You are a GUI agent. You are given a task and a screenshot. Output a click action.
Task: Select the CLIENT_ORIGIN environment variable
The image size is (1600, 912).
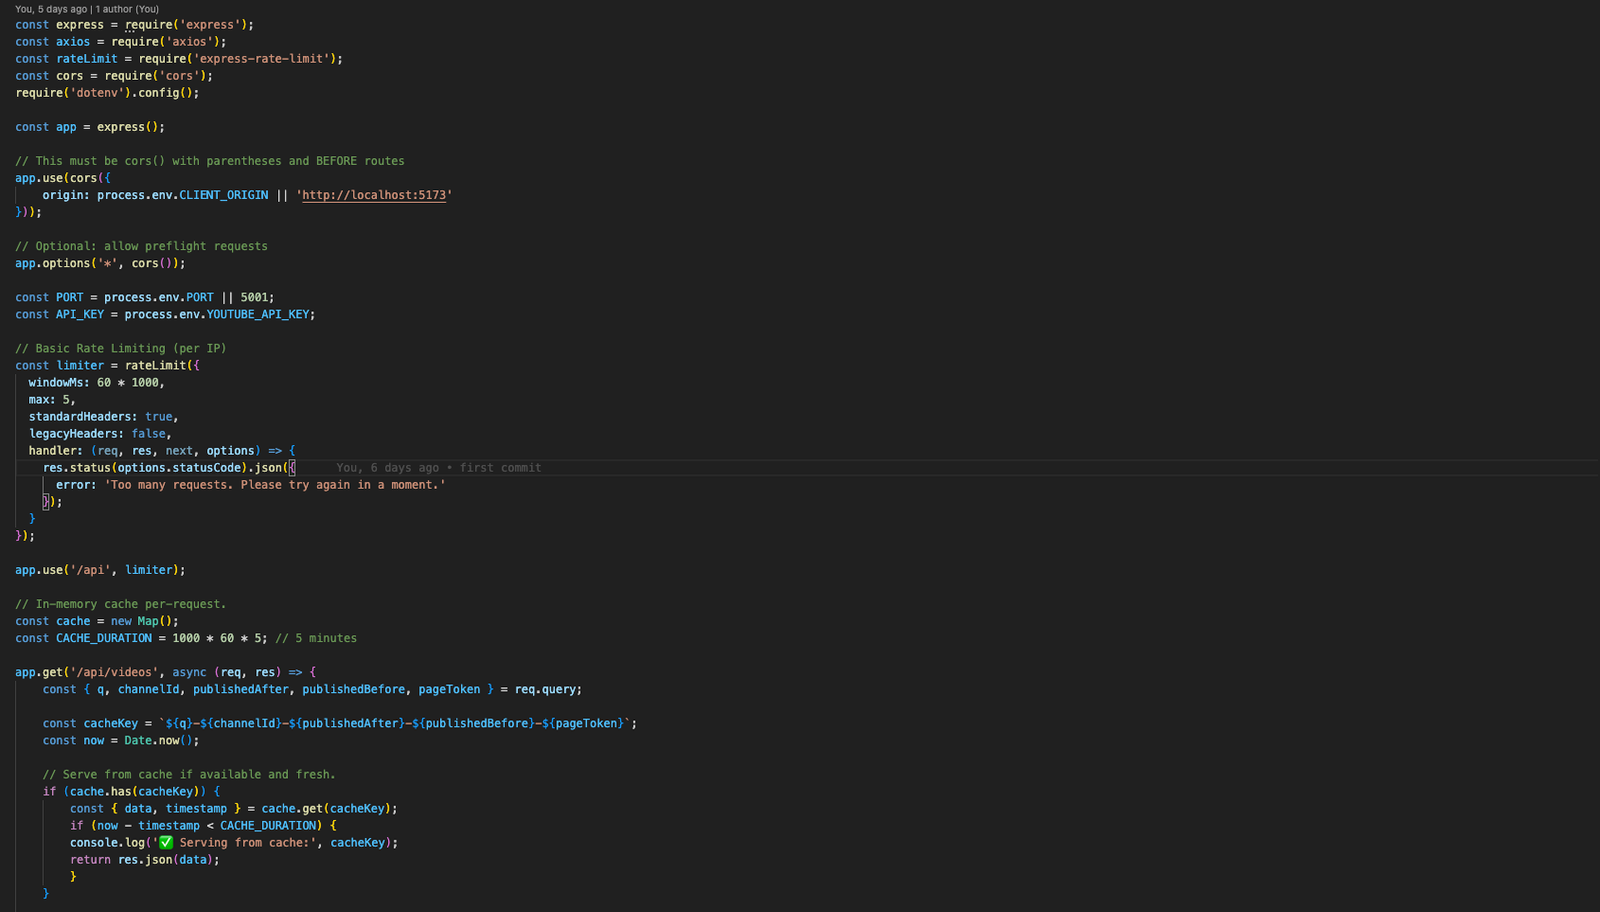point(223,195)
